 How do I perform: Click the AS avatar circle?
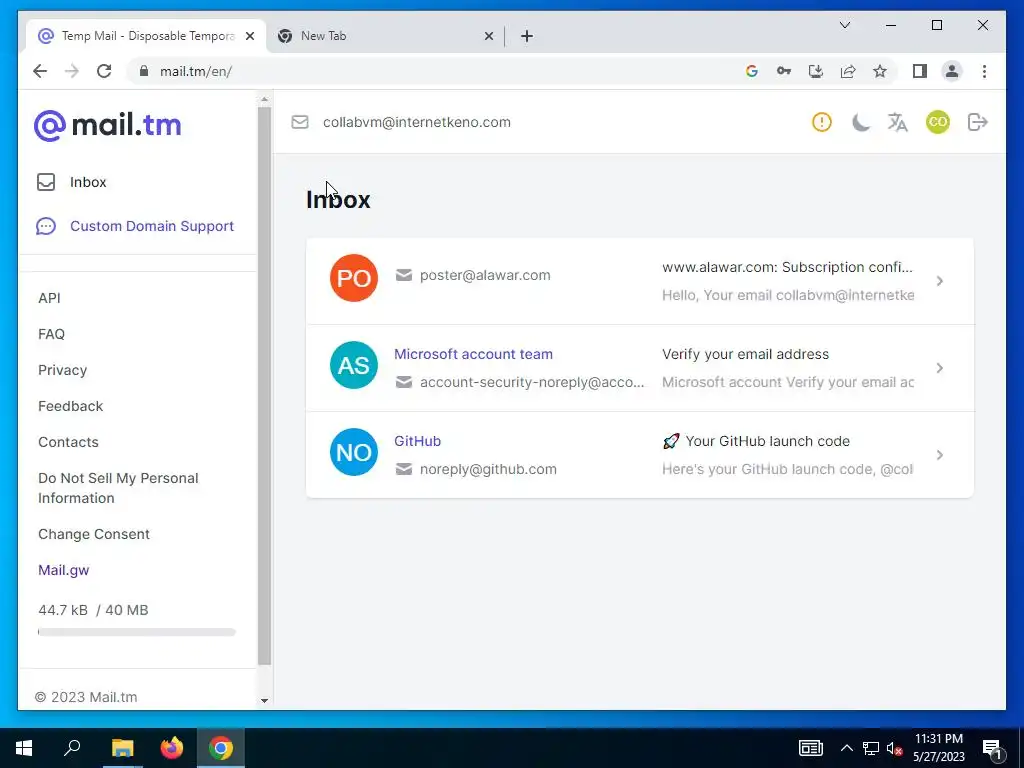coord(354,365)
